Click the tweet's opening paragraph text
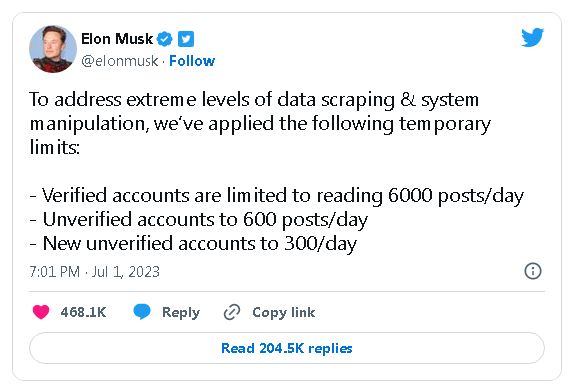The width and height of the screenshot is (570, 384). point(260,123)
